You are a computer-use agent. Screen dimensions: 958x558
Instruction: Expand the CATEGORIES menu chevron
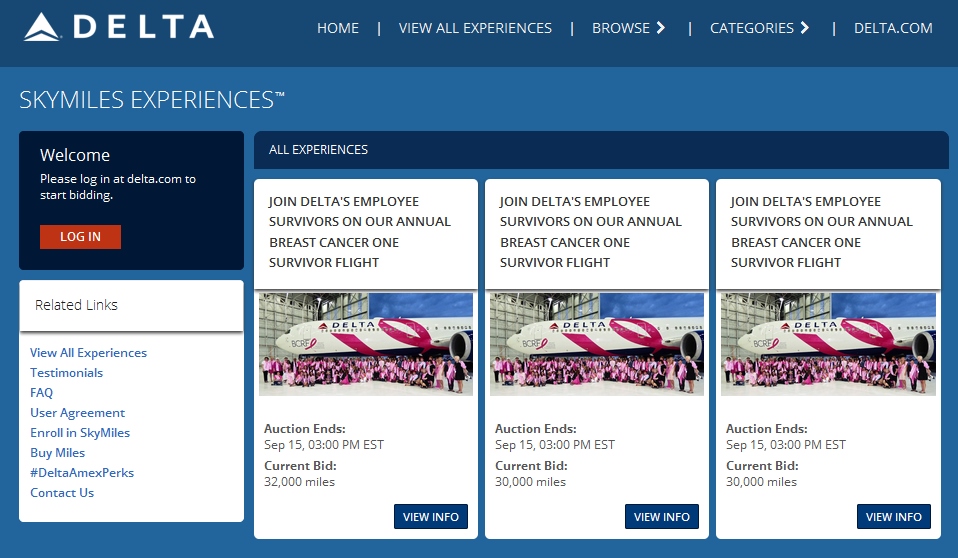point(805,28)
